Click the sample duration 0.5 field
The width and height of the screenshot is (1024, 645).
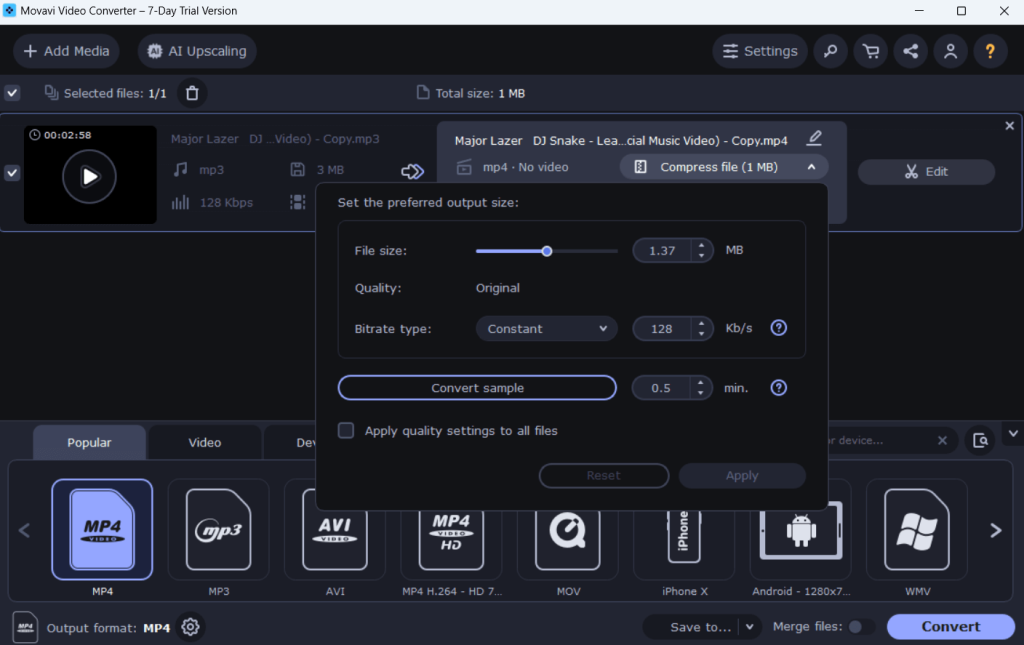[661, 388]
